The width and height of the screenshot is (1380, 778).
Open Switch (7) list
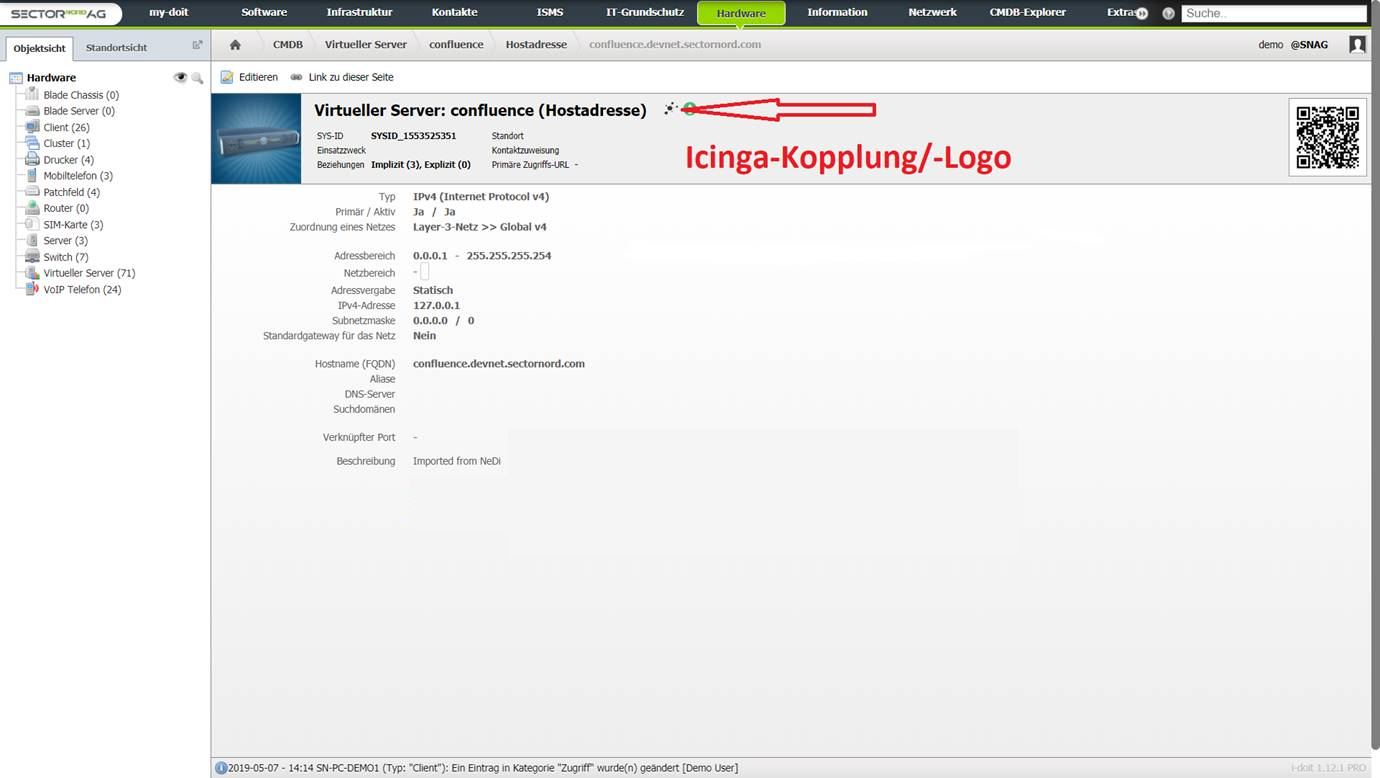[x=66, y=257]
